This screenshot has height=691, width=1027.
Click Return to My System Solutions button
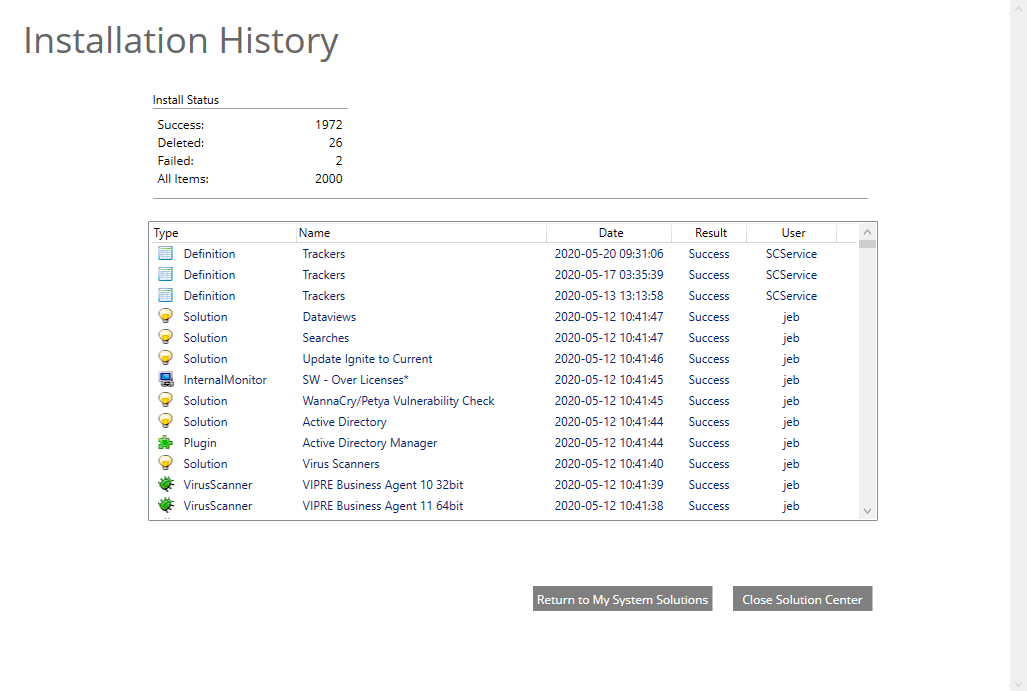pyautogui.click(x=622, y=599)
